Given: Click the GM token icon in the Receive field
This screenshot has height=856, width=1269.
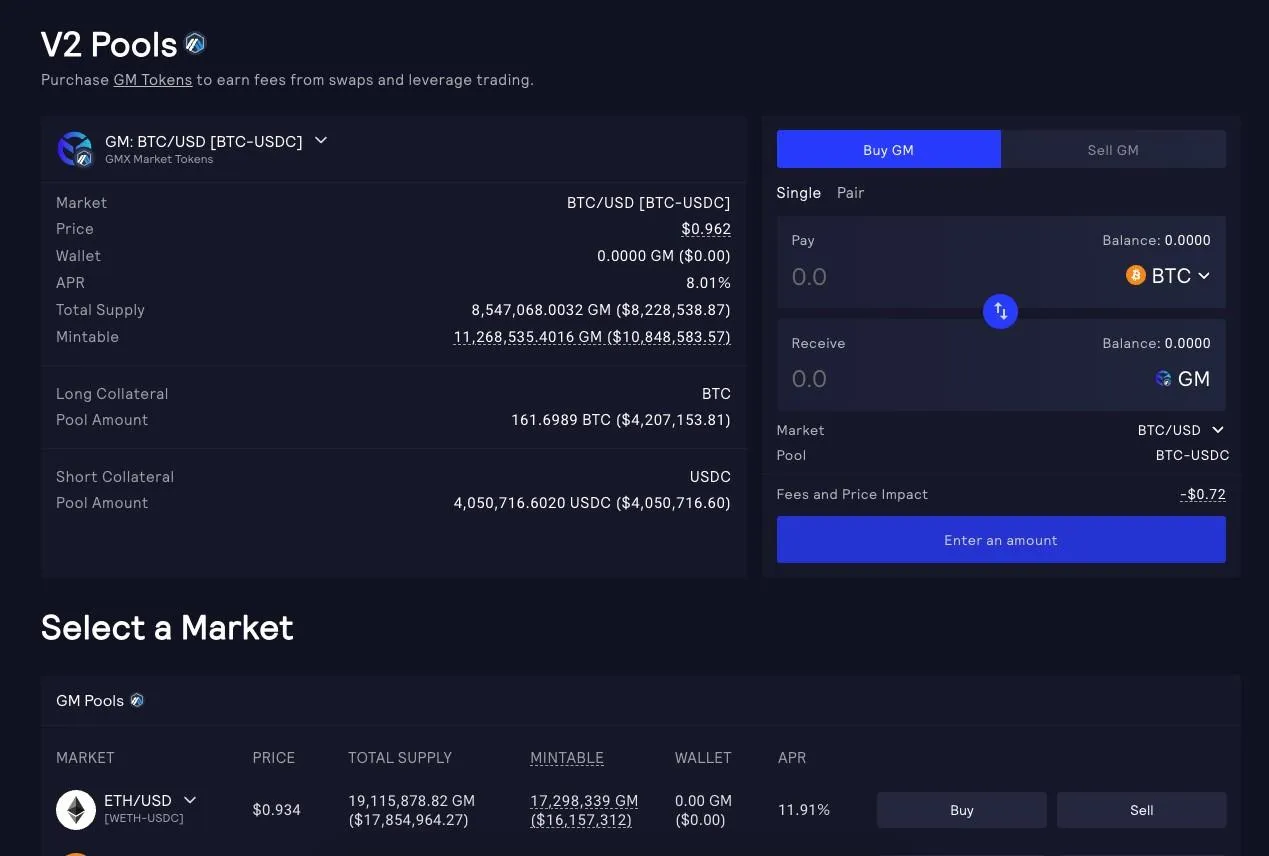Looking at the screenshot, I should coord(1162,378).
